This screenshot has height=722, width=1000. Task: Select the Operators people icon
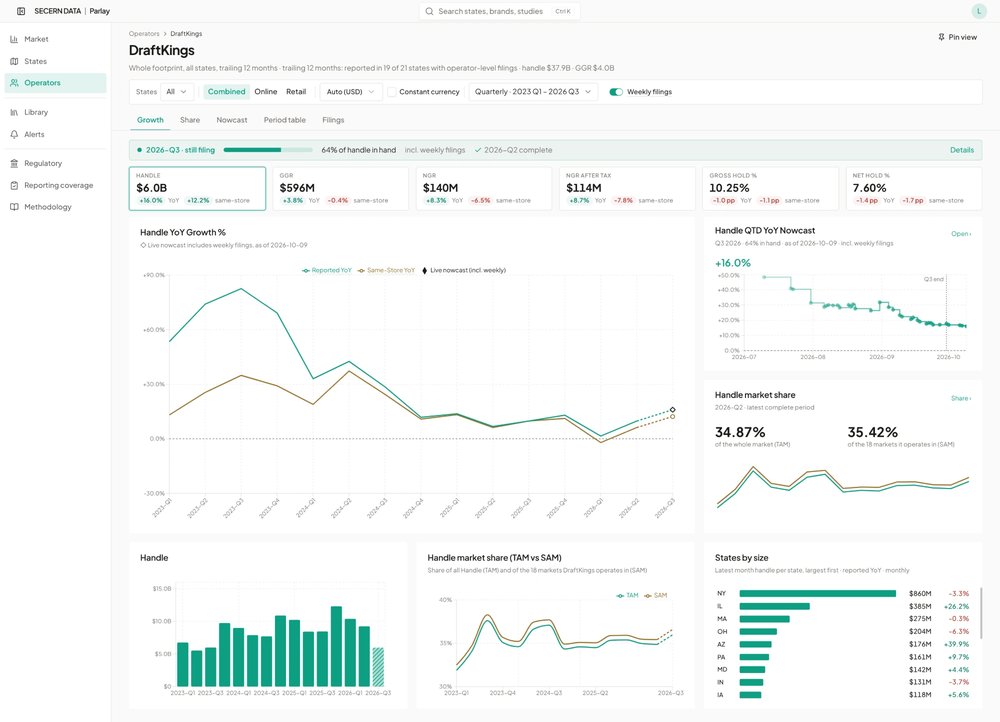click(x=14, y=83)
